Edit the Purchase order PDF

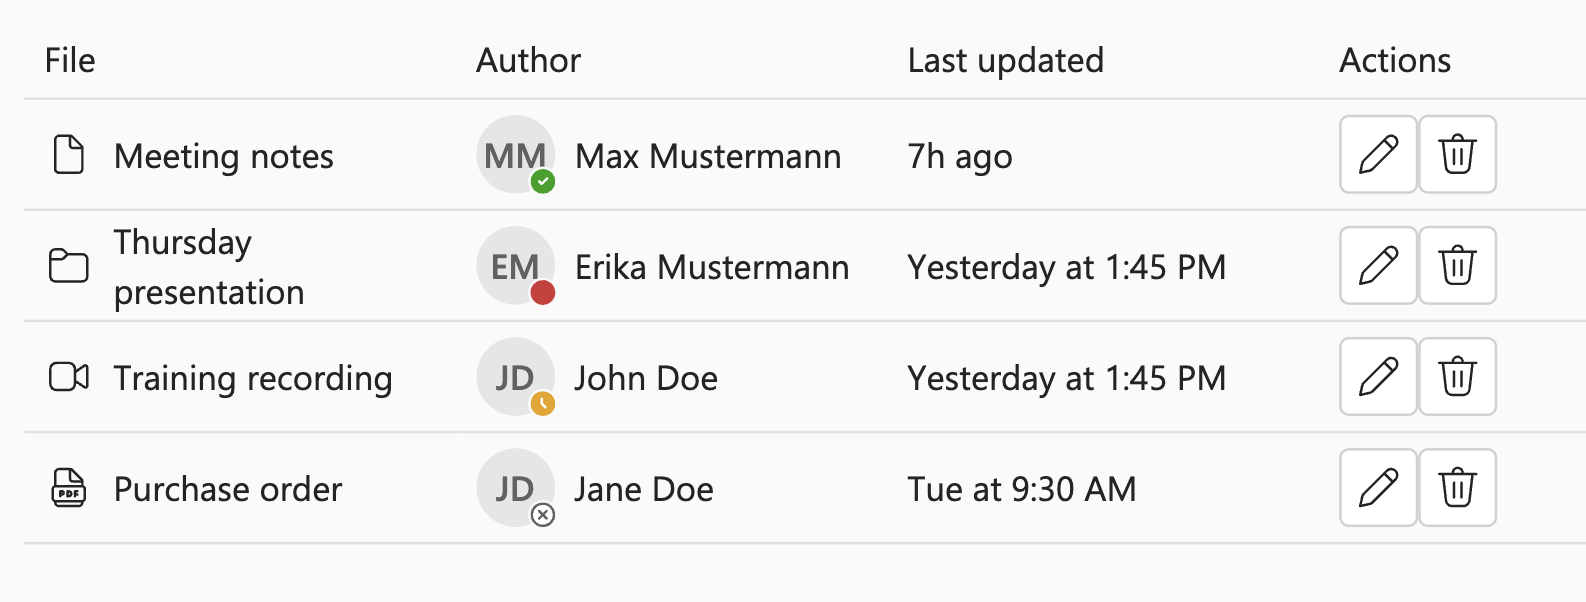[x=1378, y=488]
